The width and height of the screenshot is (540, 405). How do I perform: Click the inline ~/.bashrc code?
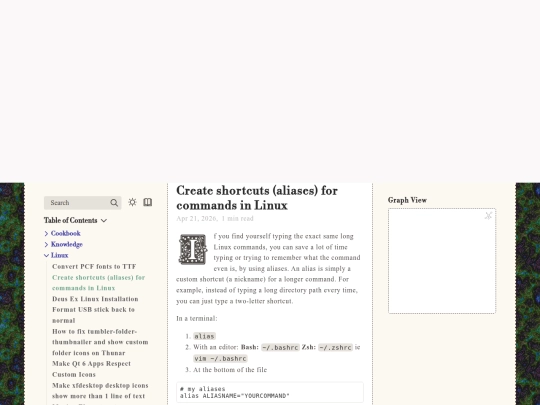click(280, 347)
